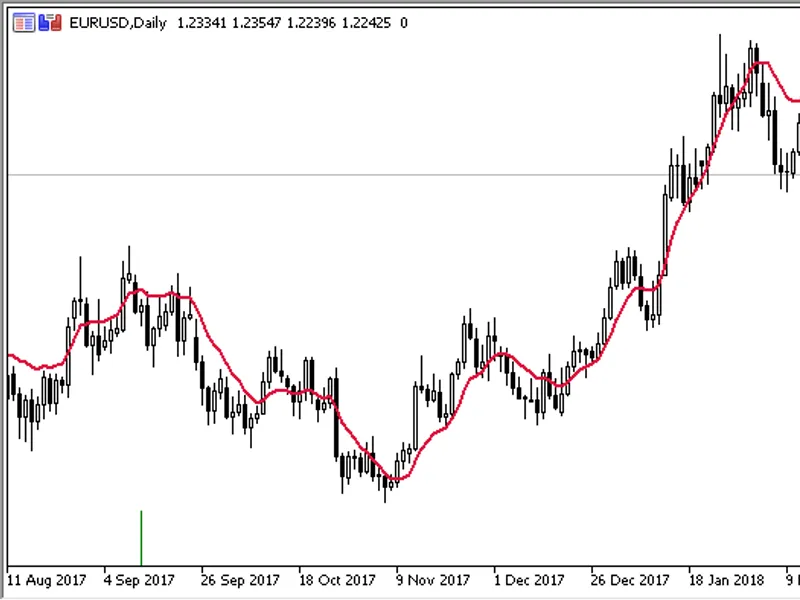Click the open price 1.23341 value
The width and height of the screenshot is (800, 600).
202,23
